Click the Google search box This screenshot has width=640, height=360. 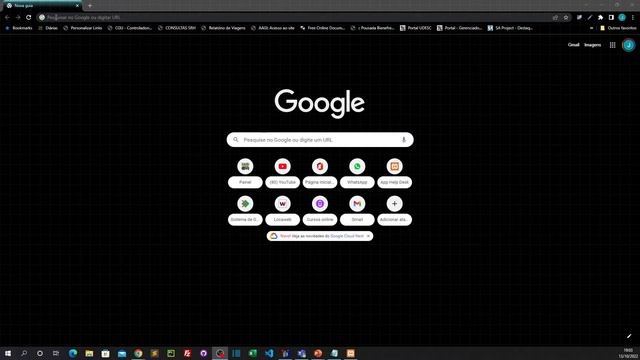tap(320, 140)
